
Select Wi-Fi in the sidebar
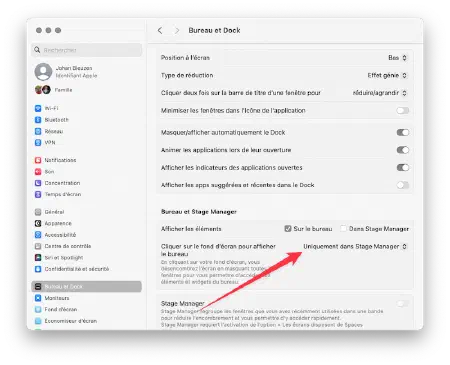click(x=87, y=108)
